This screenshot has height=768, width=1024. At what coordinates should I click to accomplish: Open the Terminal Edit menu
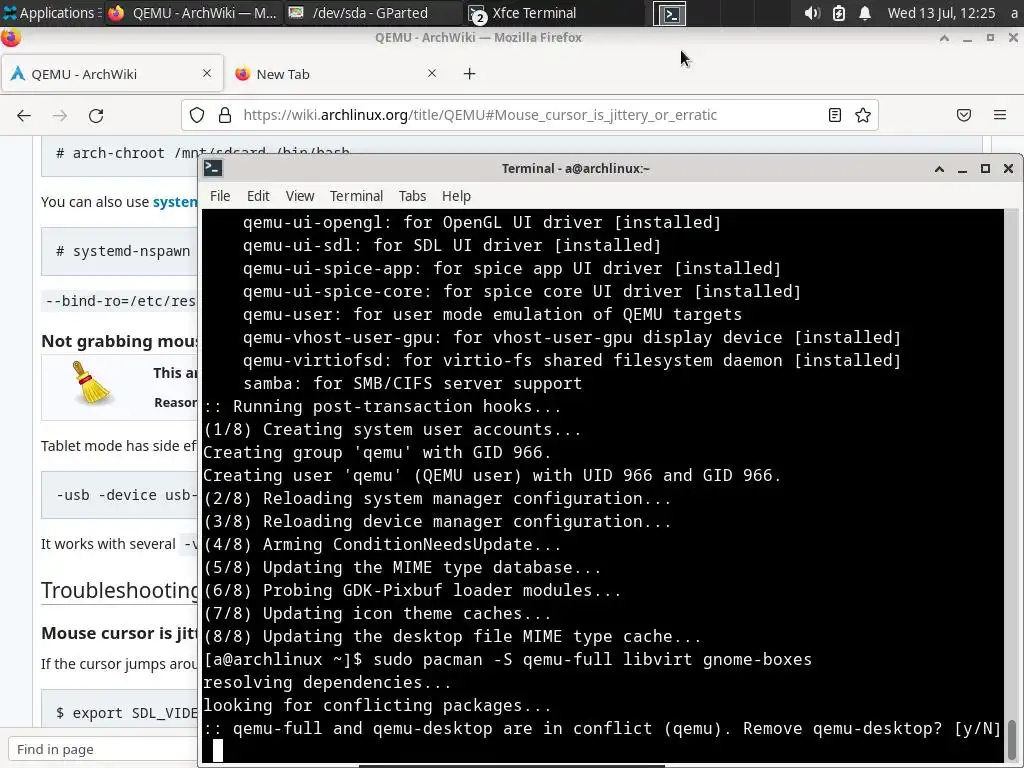pos(258,196)
